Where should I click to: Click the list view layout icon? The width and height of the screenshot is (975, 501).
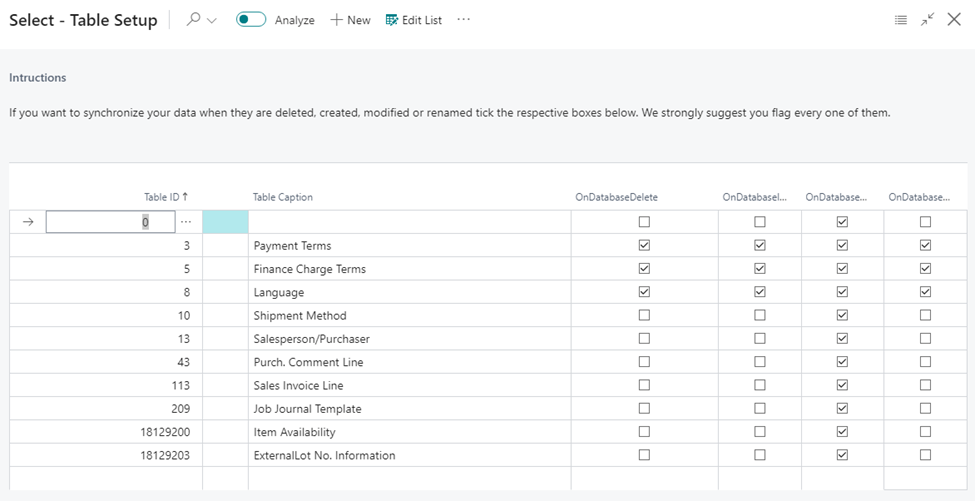[900, 20]
